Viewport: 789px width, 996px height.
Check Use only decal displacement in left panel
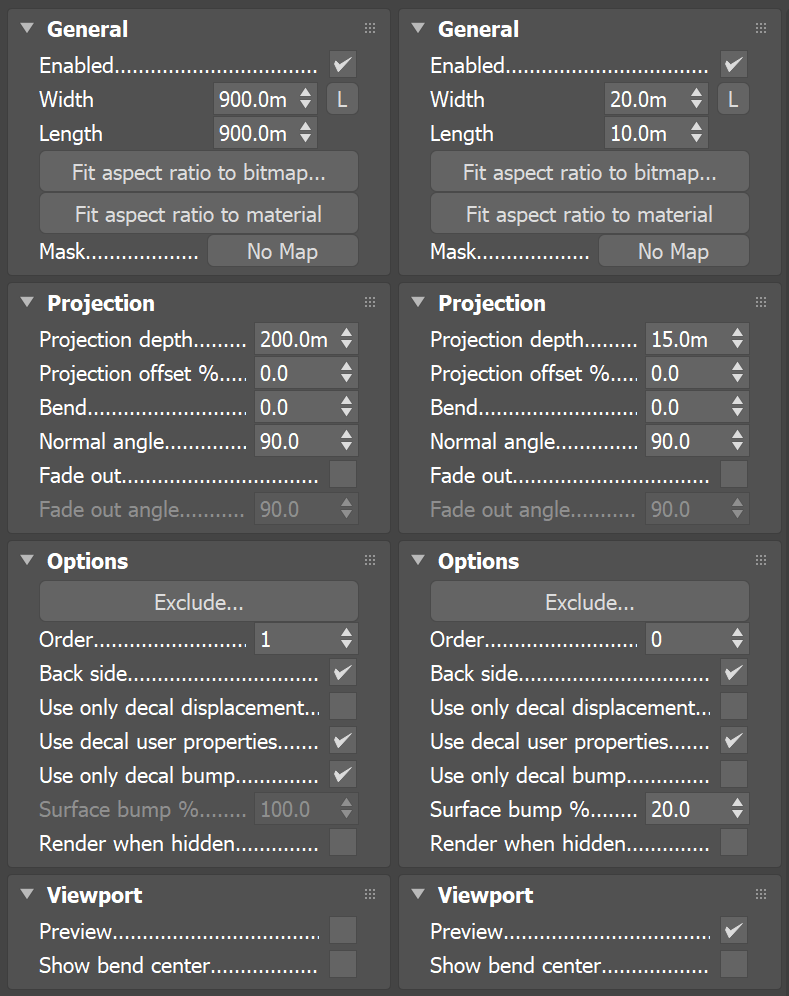tap(343, 706)
